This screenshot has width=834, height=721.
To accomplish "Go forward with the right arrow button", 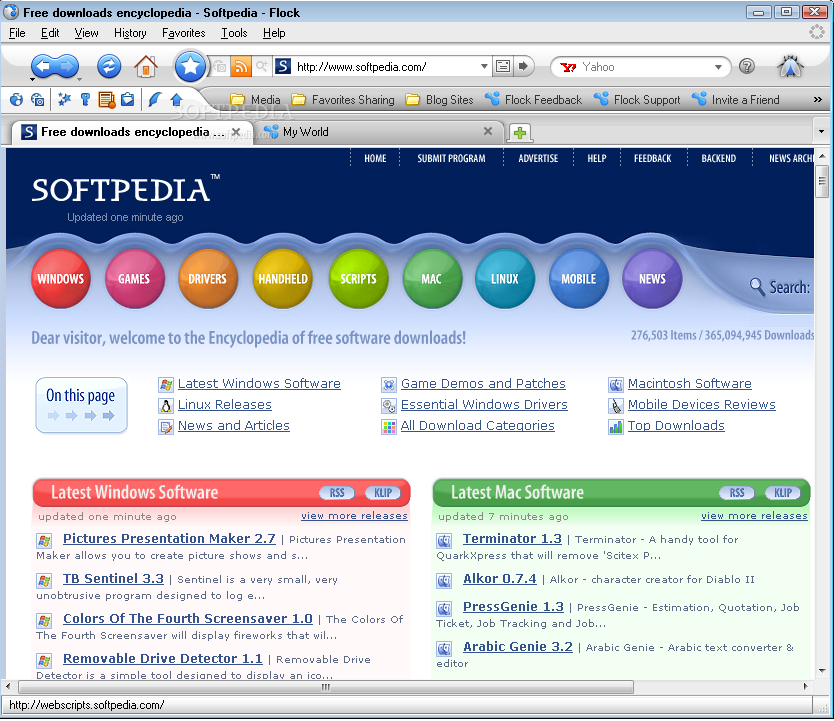I will (68, 66).
